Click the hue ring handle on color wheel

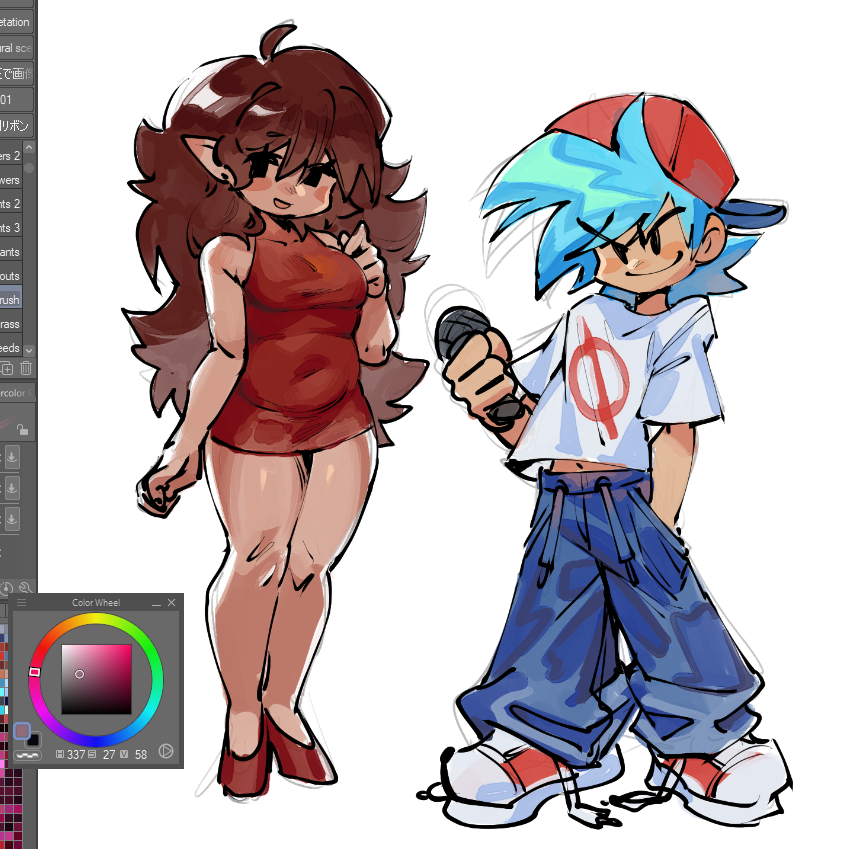[x=34, y=672]
